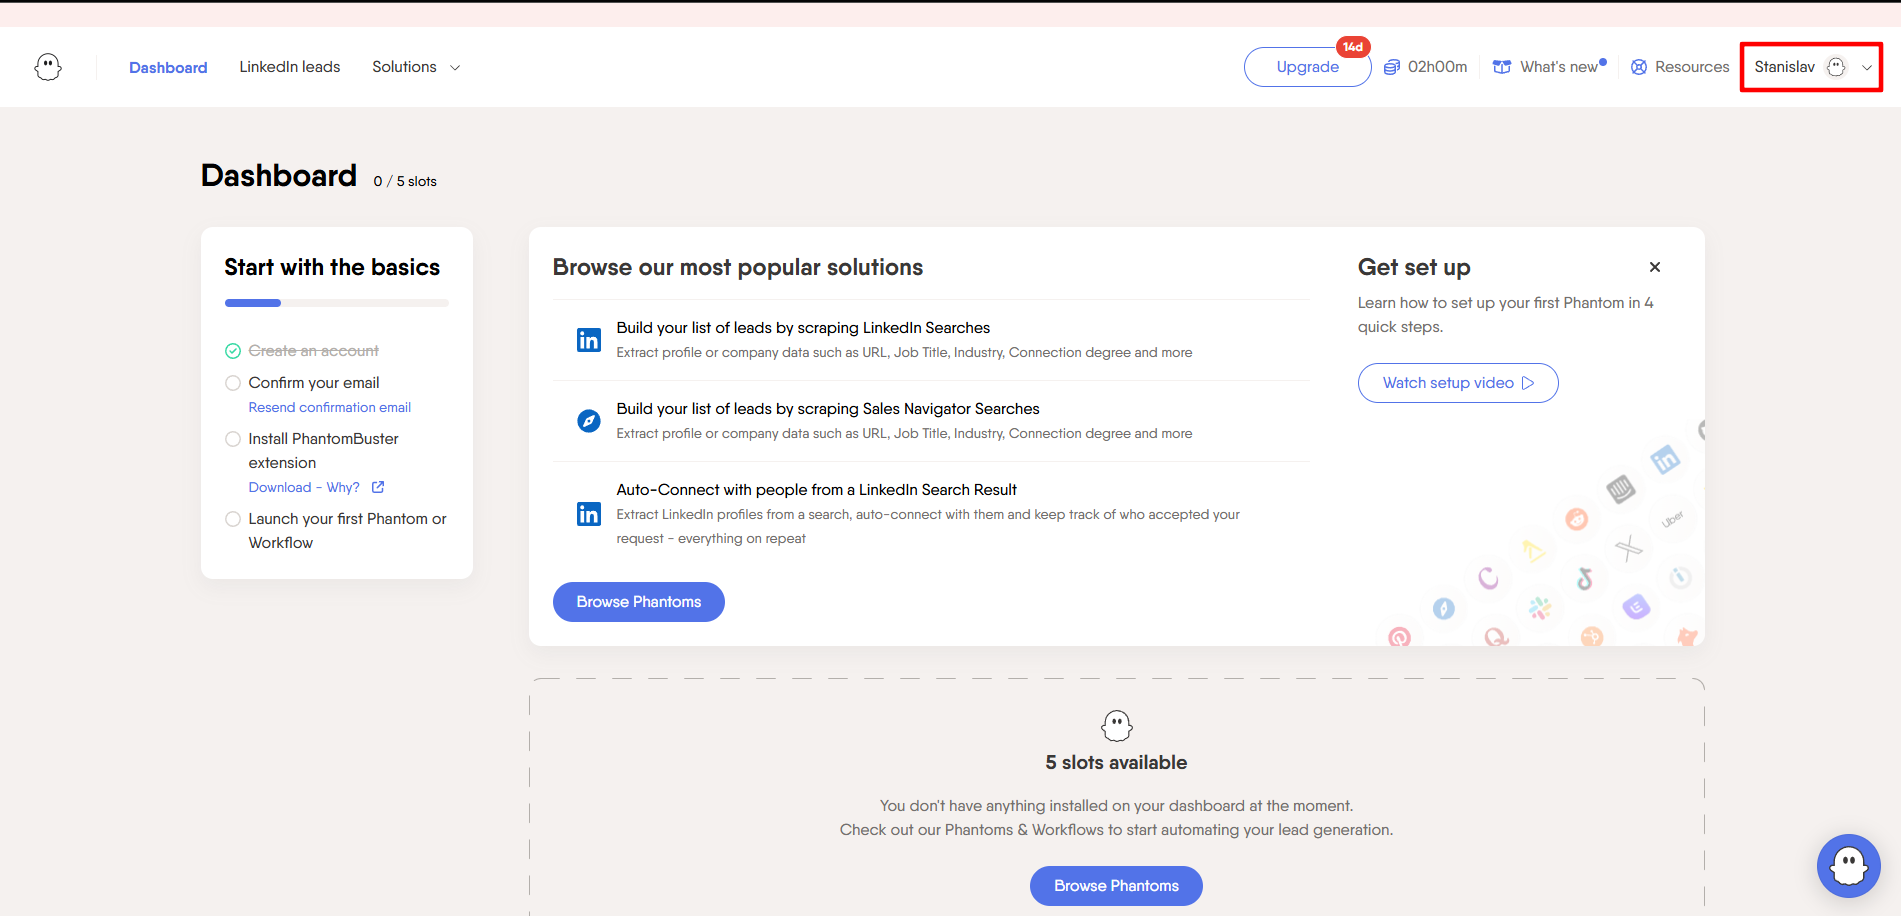Click the execution time coins icon
Image resolution: width=1901 pixels, height=916 pixels.
coord(1391,67)
